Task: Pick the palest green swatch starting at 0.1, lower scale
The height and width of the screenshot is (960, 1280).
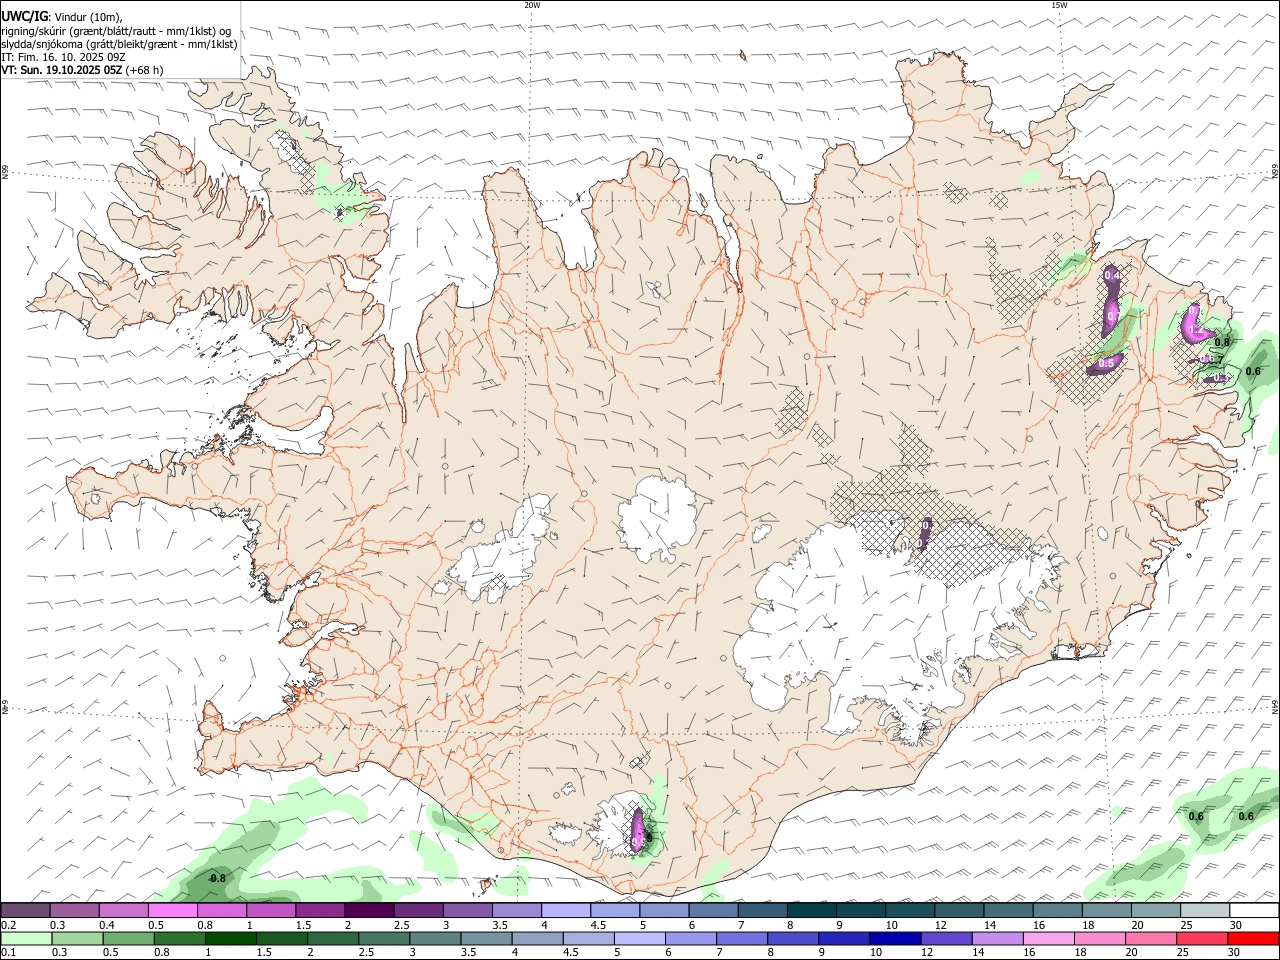Action: pyautogui.click(x=26, y=939)
